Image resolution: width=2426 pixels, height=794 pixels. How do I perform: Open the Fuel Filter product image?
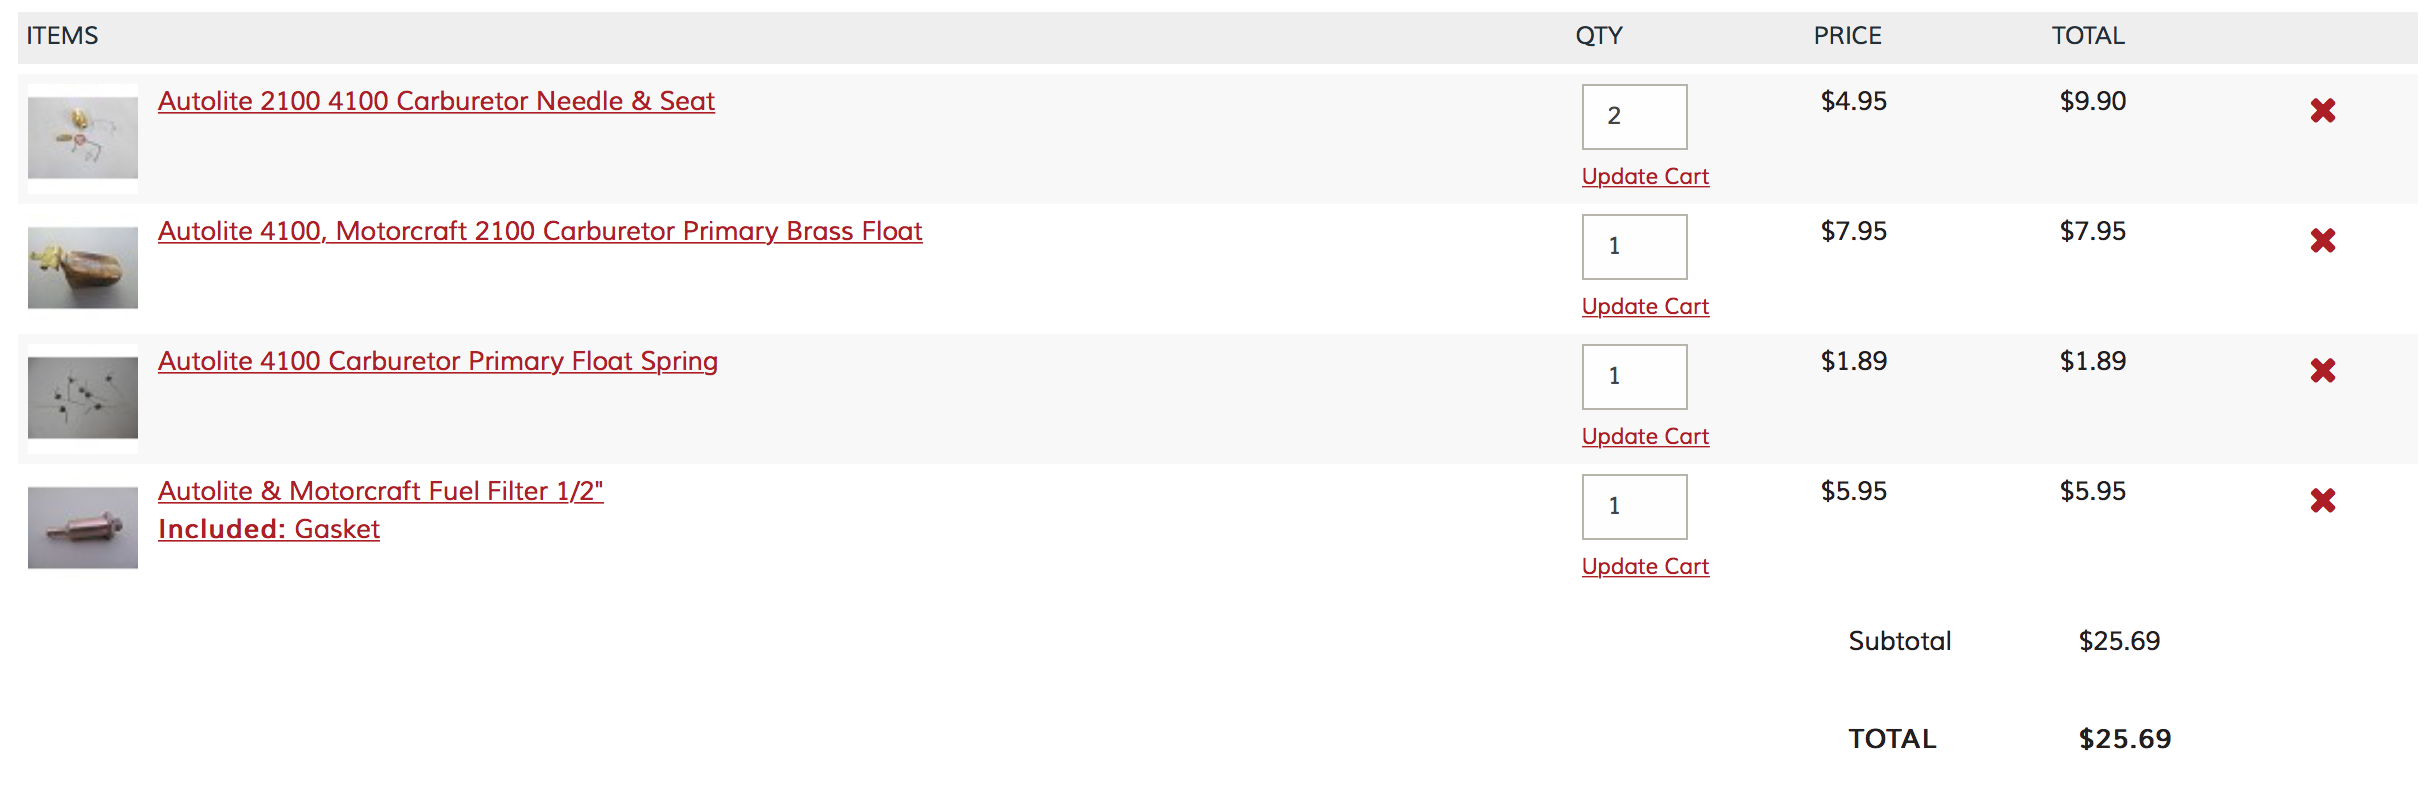click(83, 528)
